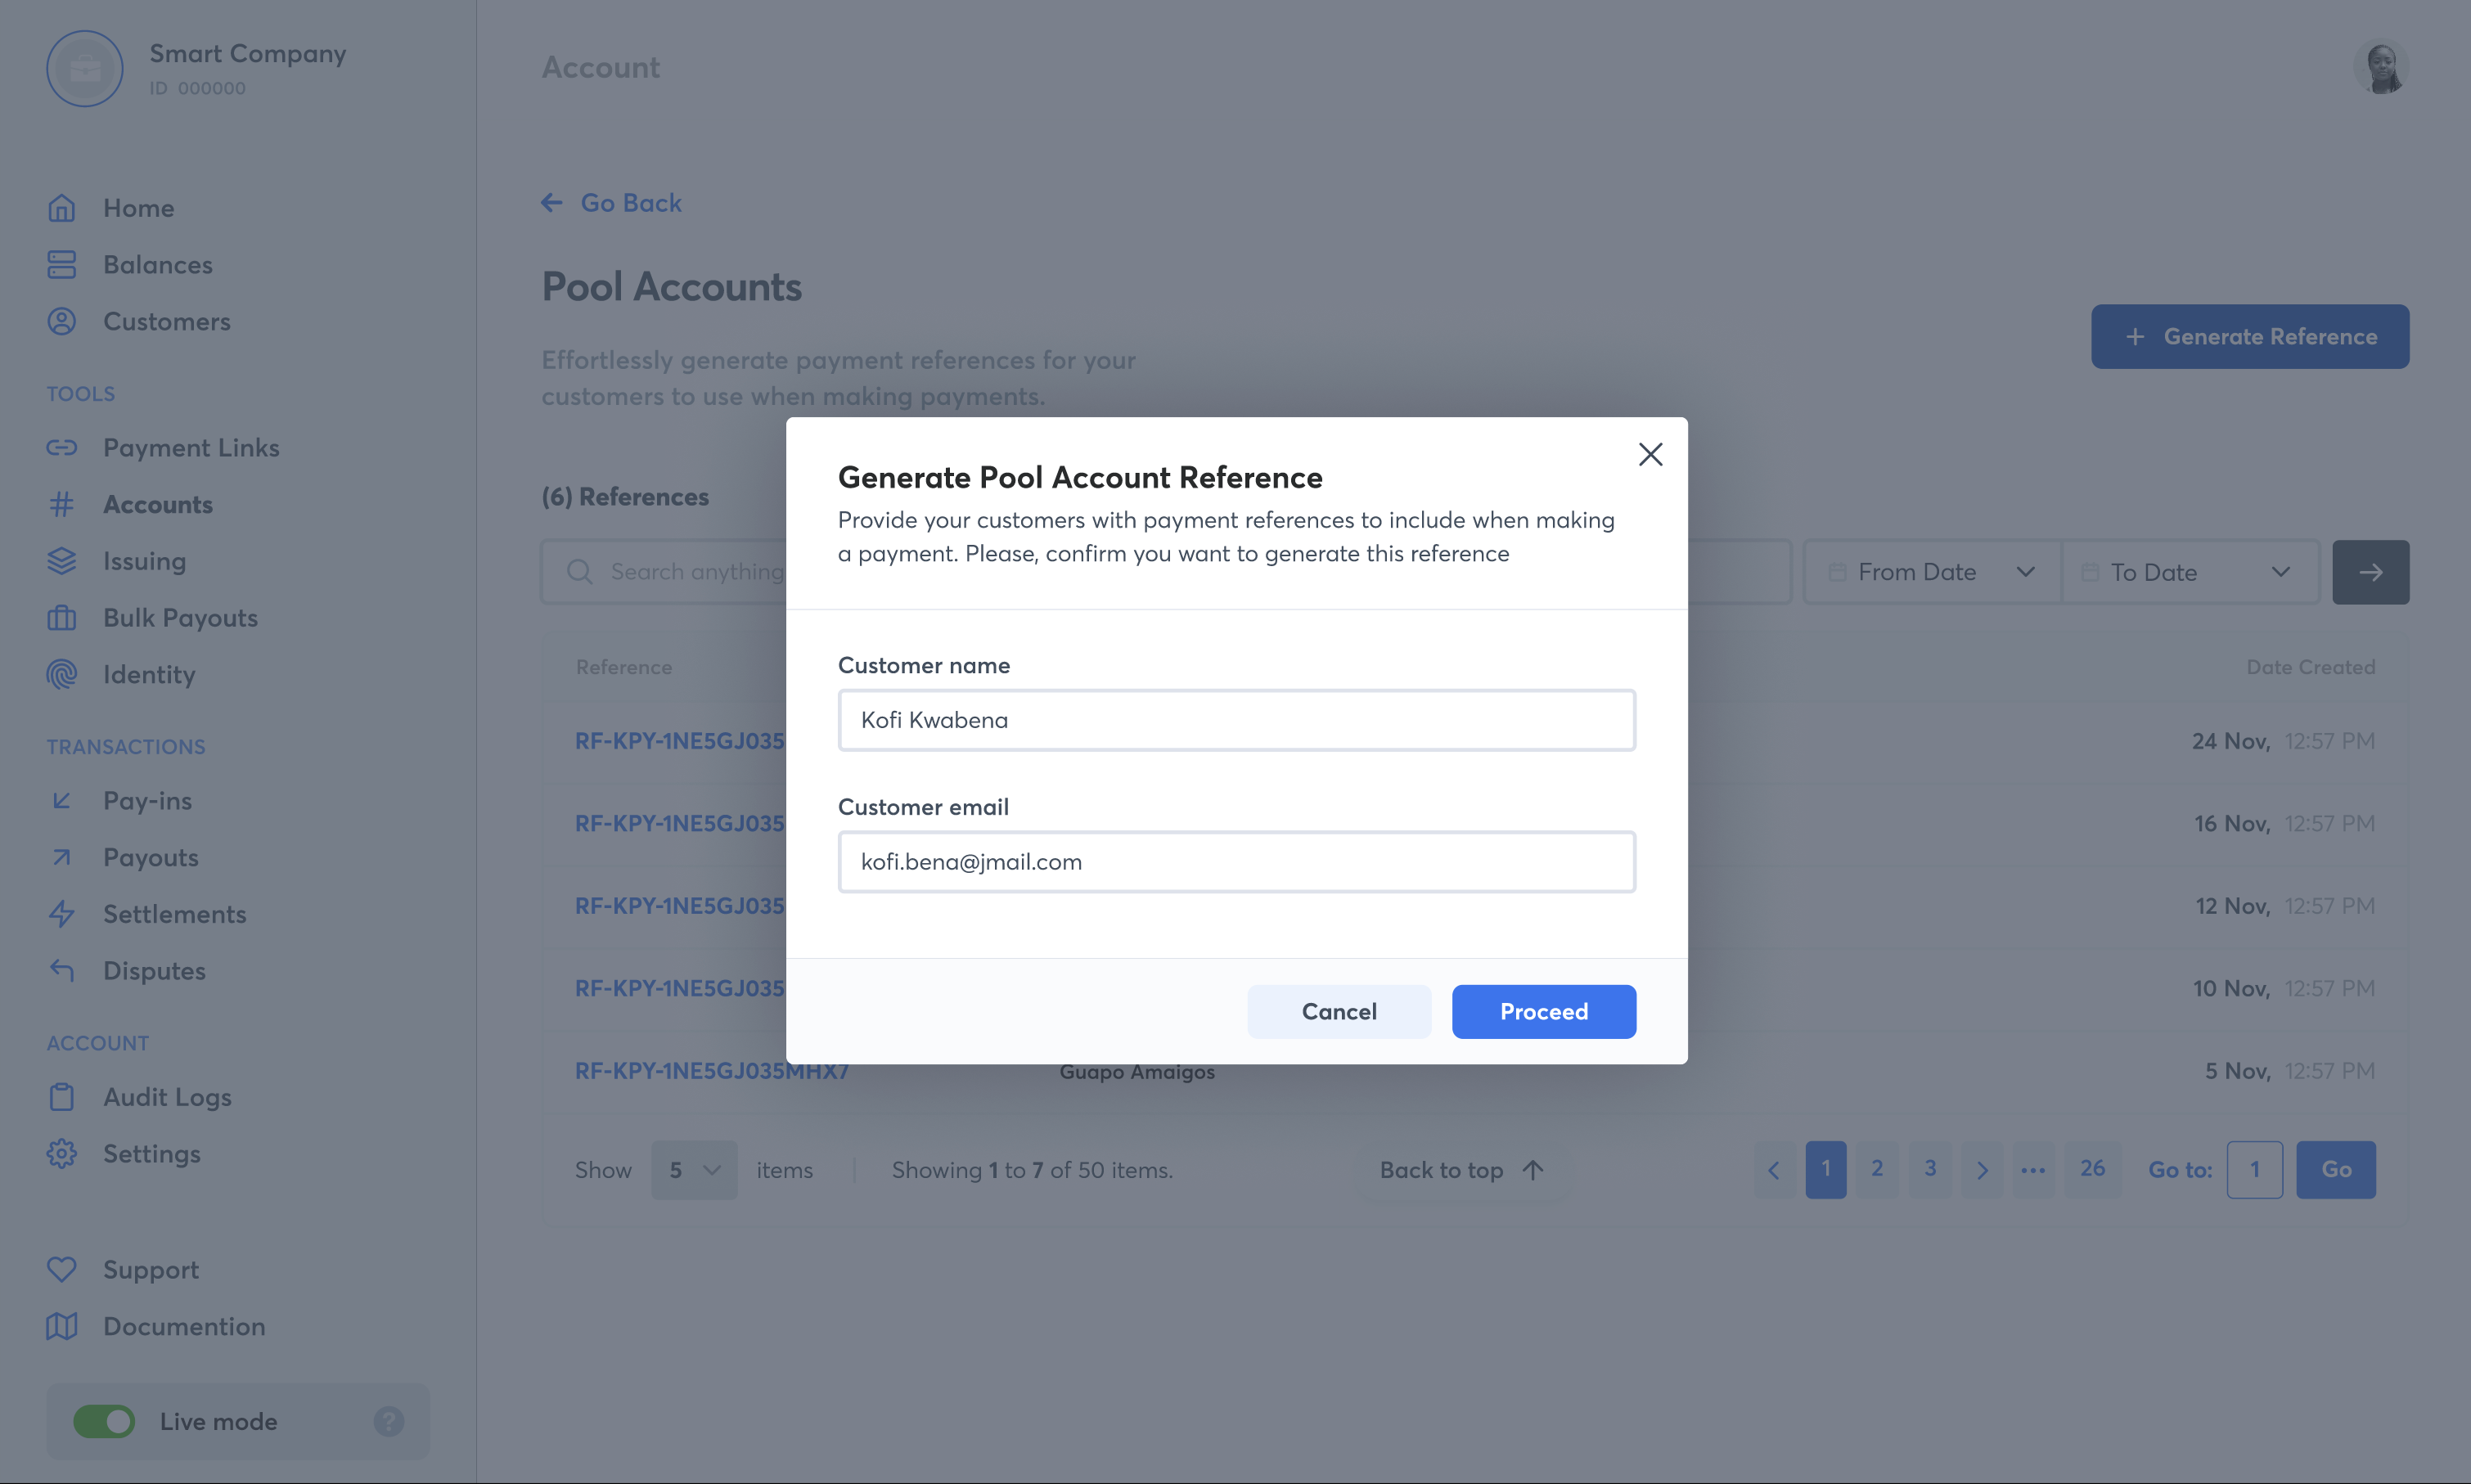Click the Bulk Payouts briefcase icon

tap(62, 618)
